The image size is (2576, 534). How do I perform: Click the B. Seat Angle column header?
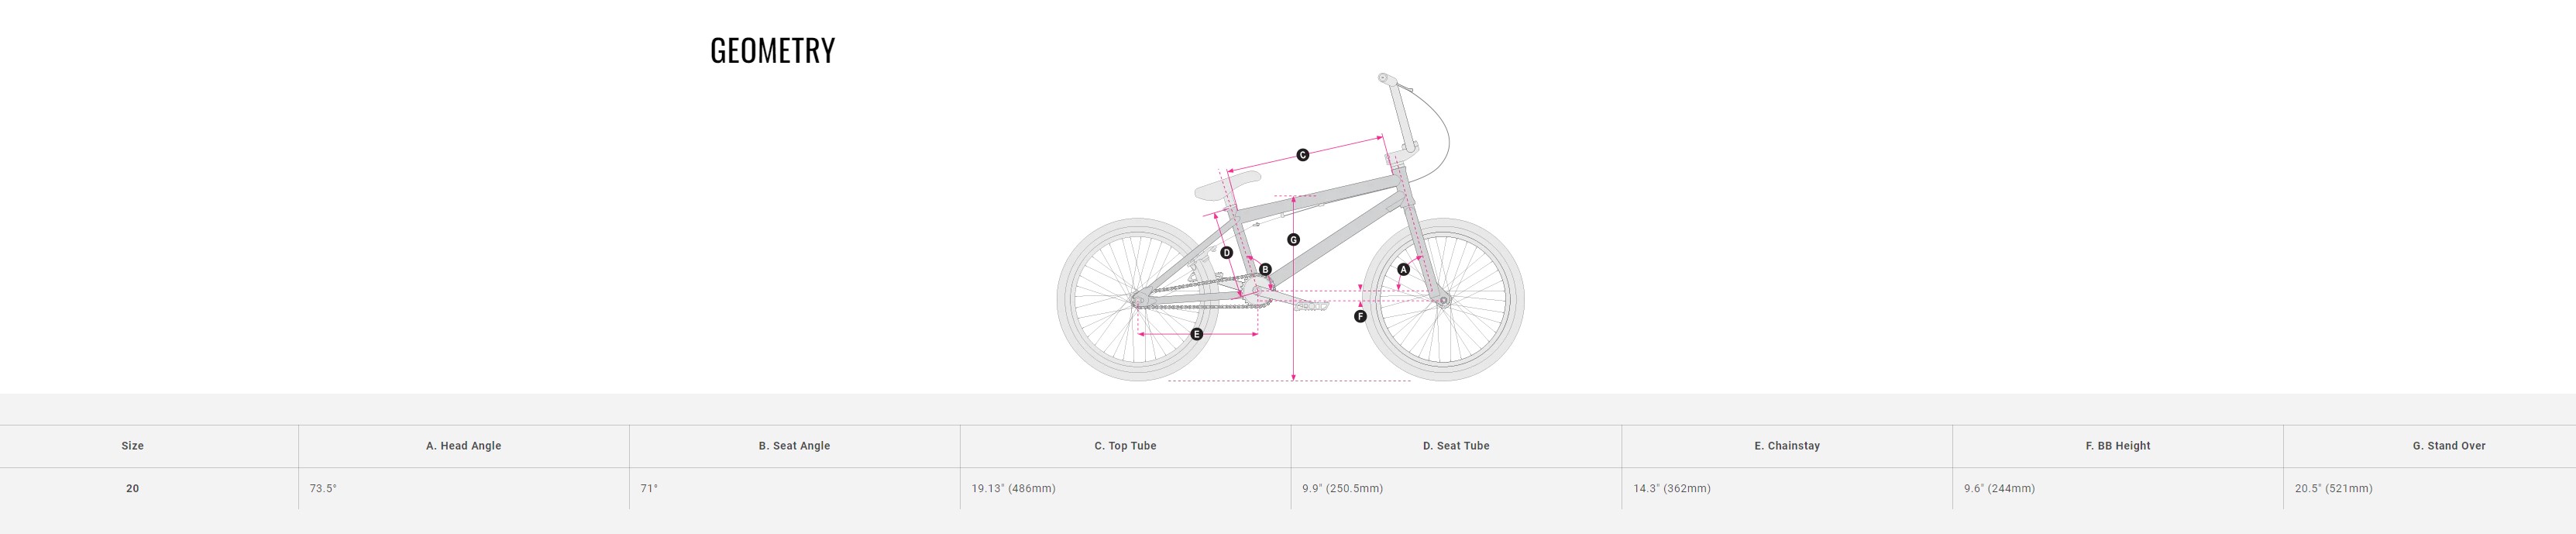(x=794, y=446)
